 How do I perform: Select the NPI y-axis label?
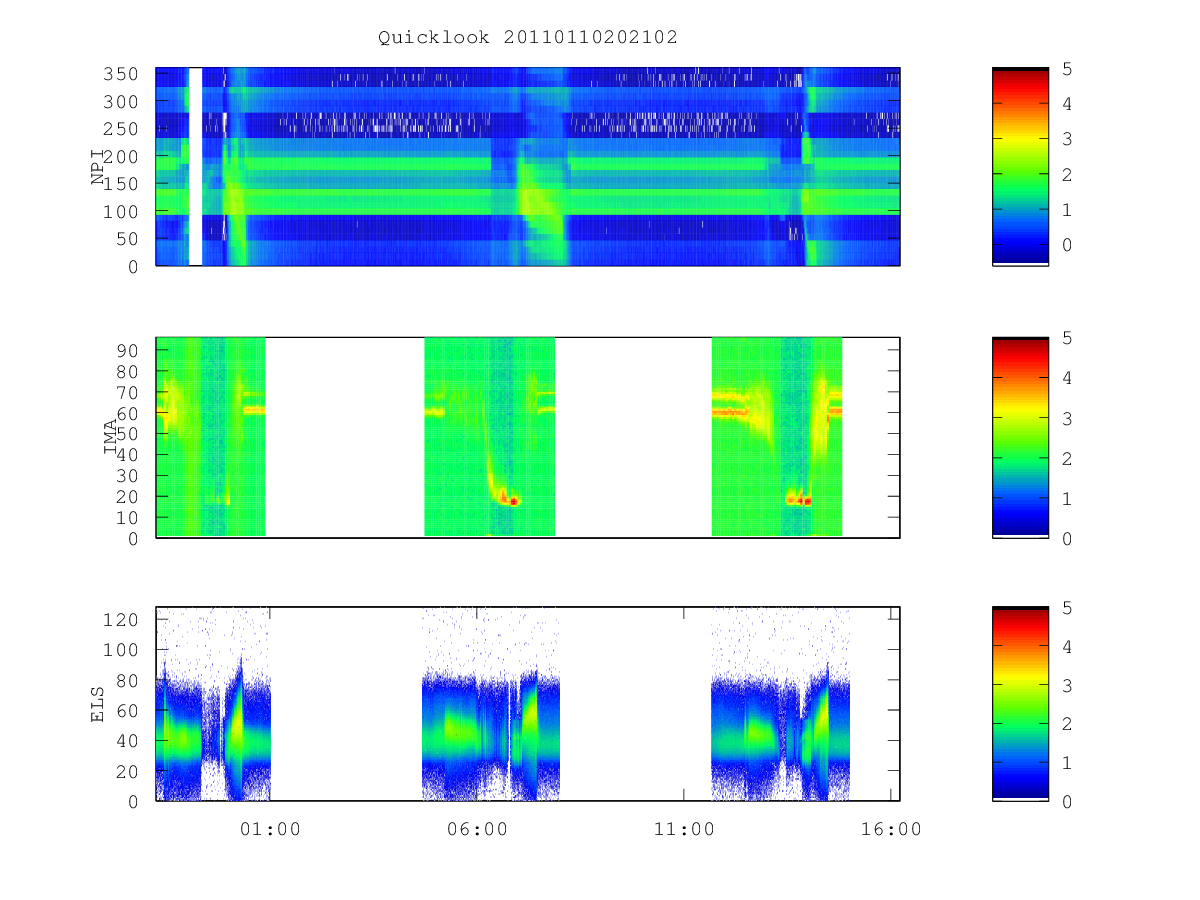(x=98, y=167)
